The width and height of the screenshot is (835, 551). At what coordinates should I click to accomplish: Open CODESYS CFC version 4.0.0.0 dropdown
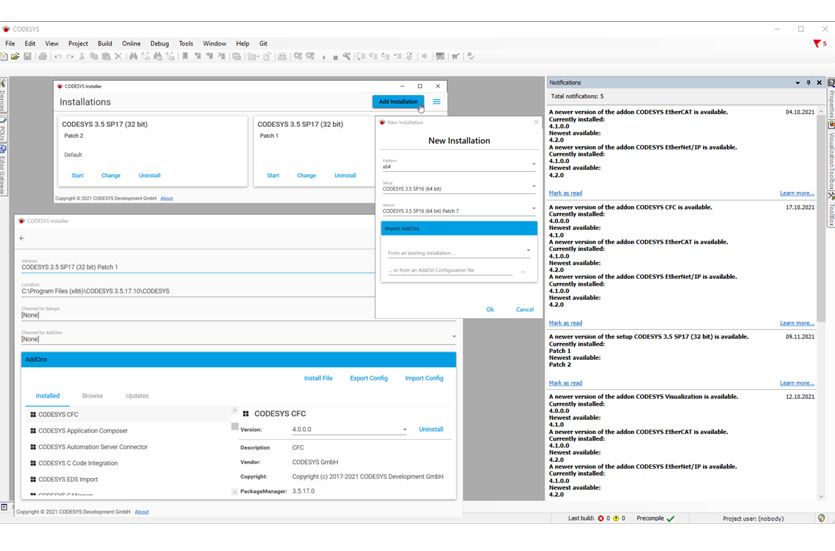tap(405, 430)
